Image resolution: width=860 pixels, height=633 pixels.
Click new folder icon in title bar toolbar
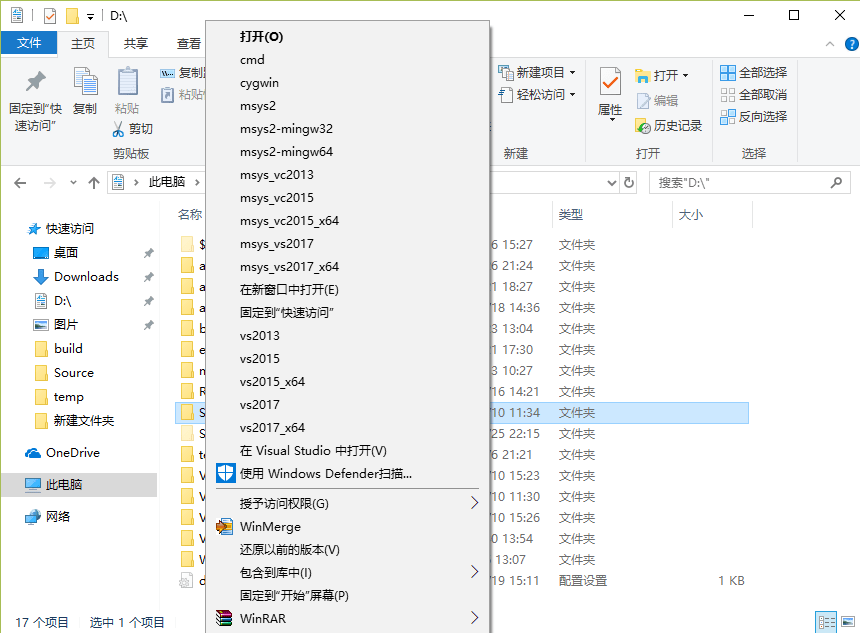(72, 16)
